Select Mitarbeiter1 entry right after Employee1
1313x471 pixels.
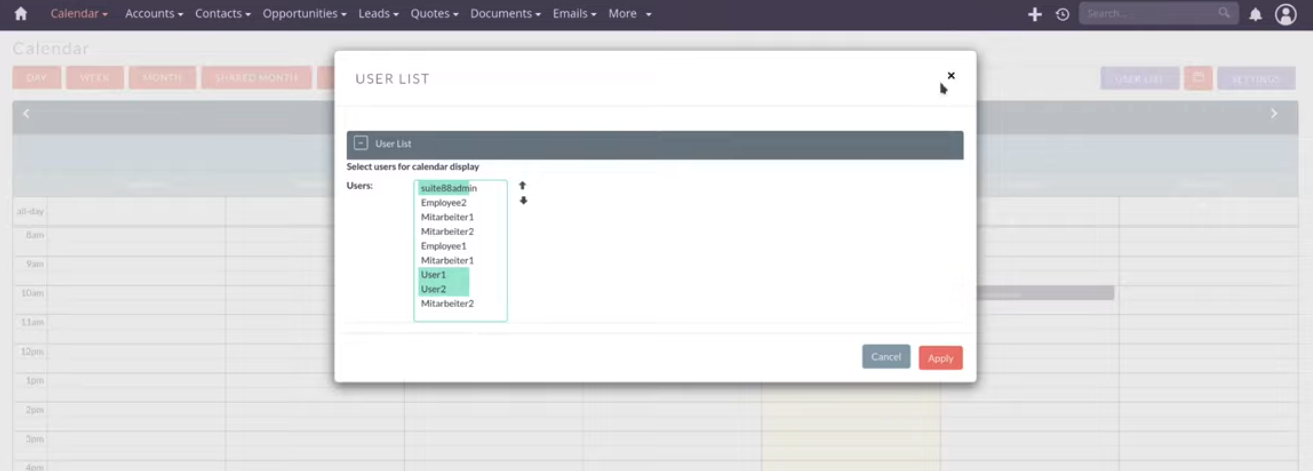447,261
